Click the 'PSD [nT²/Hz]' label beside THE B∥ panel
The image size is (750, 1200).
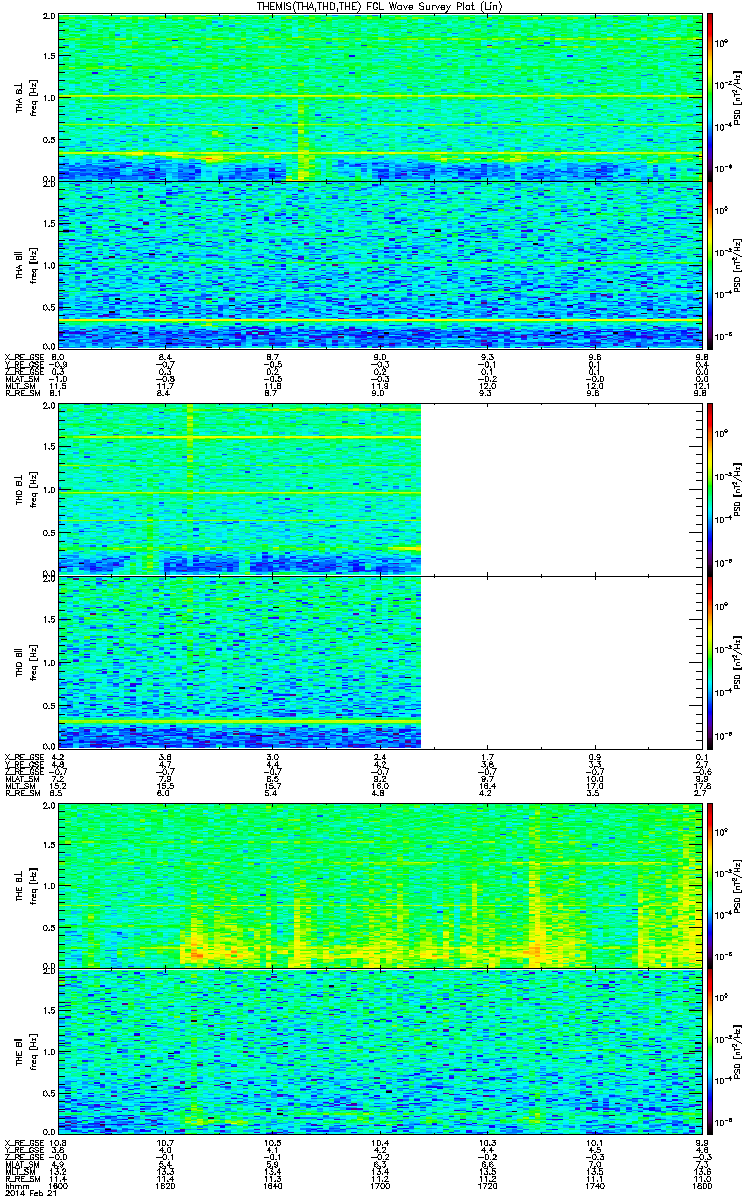pos(738,1053)
